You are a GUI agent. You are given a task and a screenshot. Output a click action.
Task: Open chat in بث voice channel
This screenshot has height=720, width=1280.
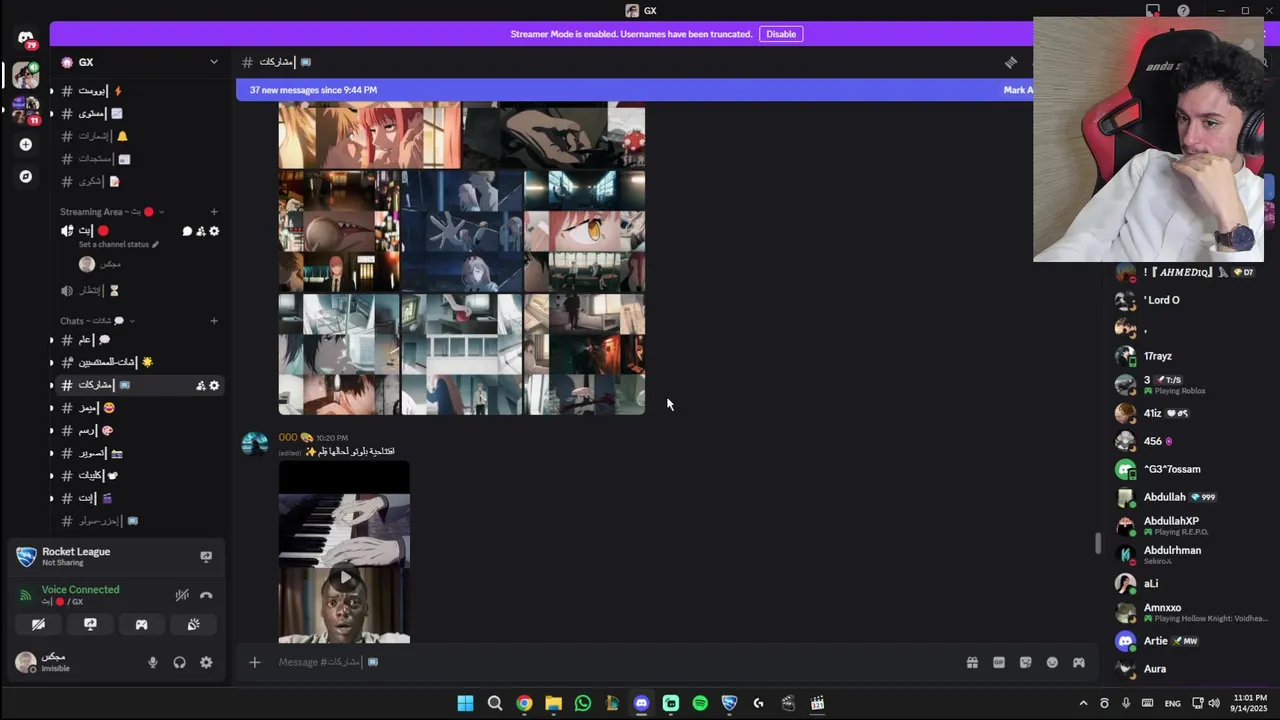coord(187,231)
